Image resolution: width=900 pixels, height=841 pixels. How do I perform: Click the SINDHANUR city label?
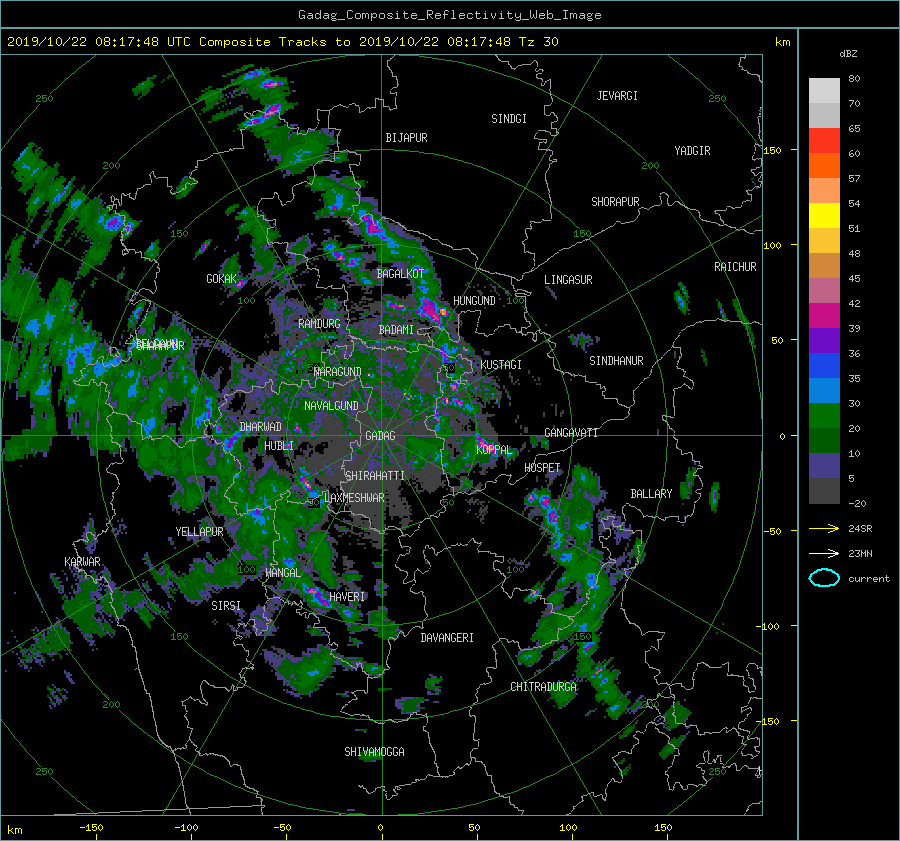pos(616,361)
